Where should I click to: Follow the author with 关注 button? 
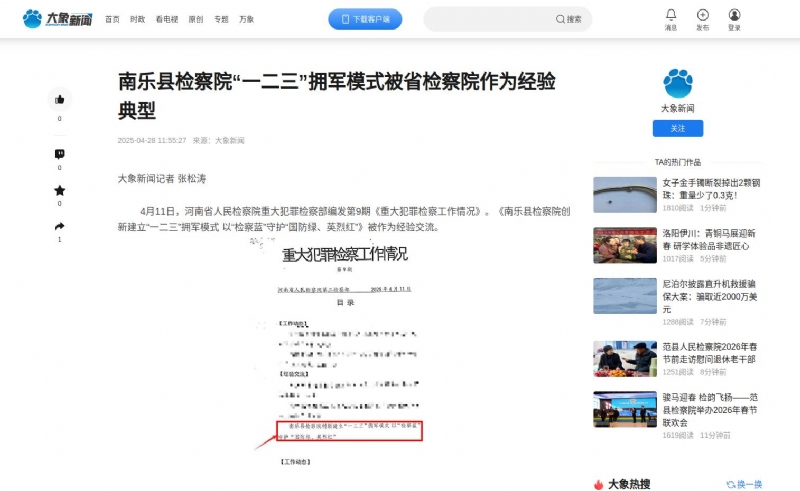click(x=678, y=128)
